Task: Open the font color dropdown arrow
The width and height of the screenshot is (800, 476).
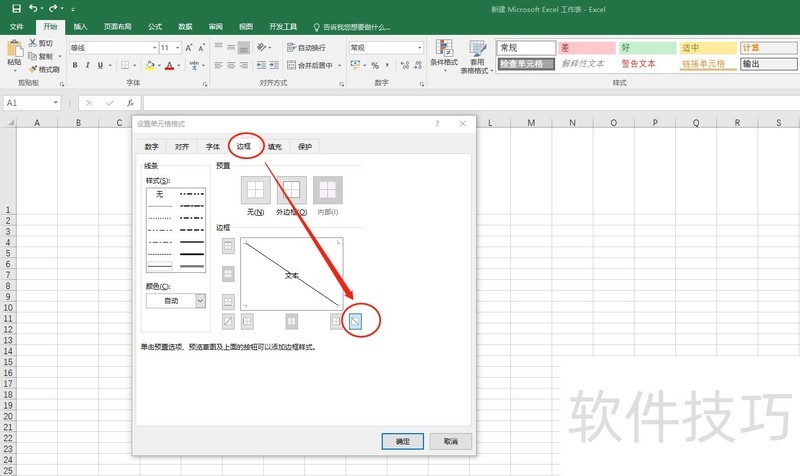Action: tap(179, 66)
